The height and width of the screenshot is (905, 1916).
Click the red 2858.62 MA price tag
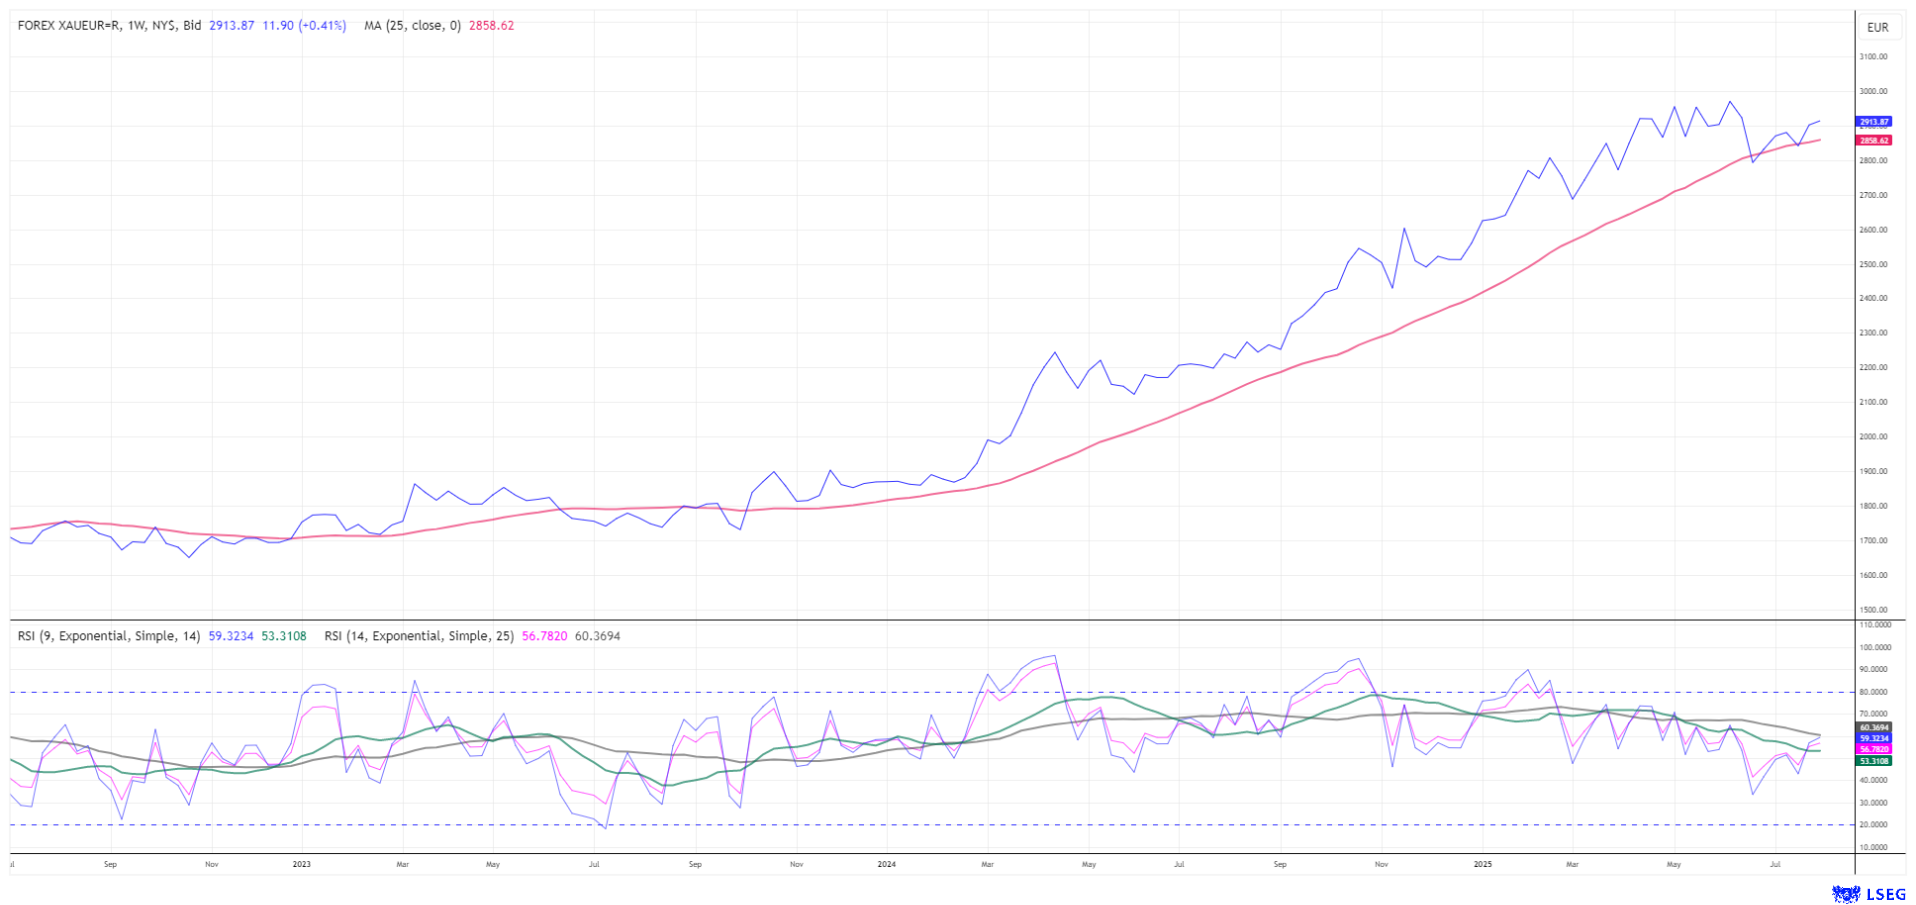point(1873,141)
